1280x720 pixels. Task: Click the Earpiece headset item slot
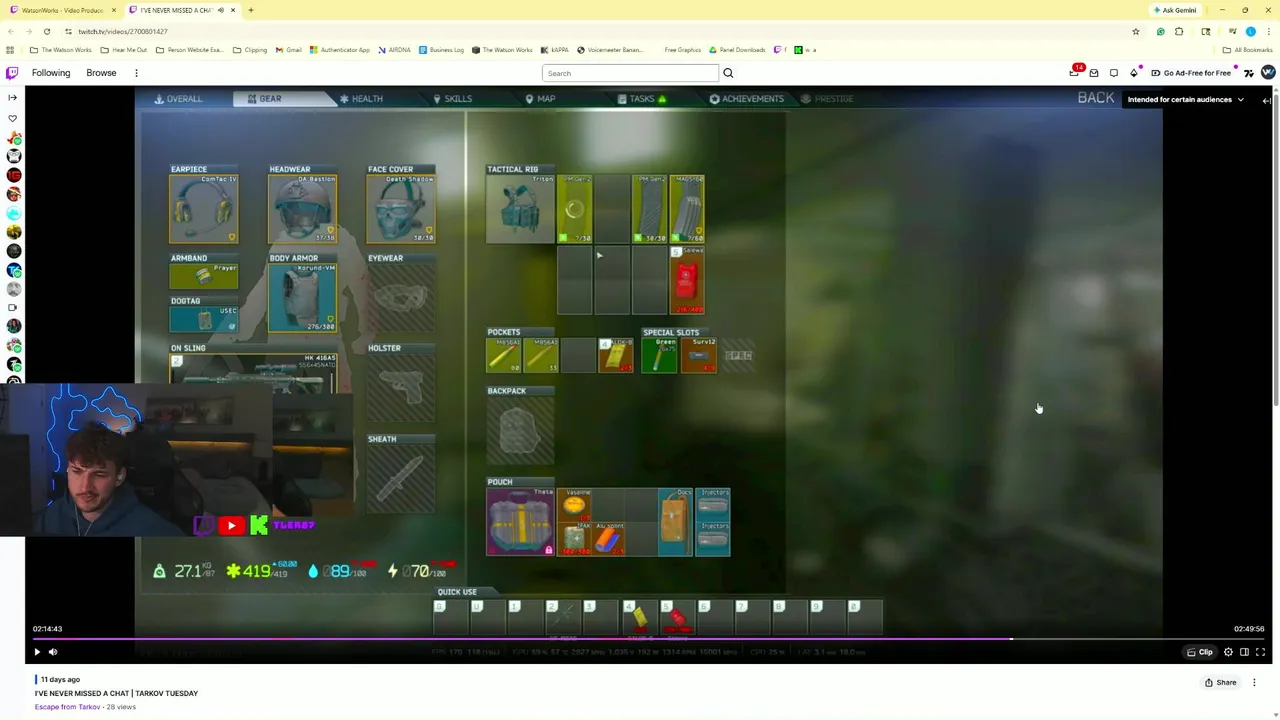click(204, 209)
